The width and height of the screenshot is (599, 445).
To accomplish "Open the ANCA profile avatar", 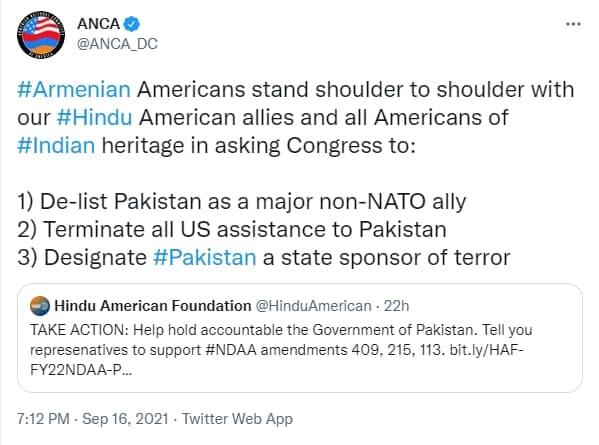I will point(41,34).
